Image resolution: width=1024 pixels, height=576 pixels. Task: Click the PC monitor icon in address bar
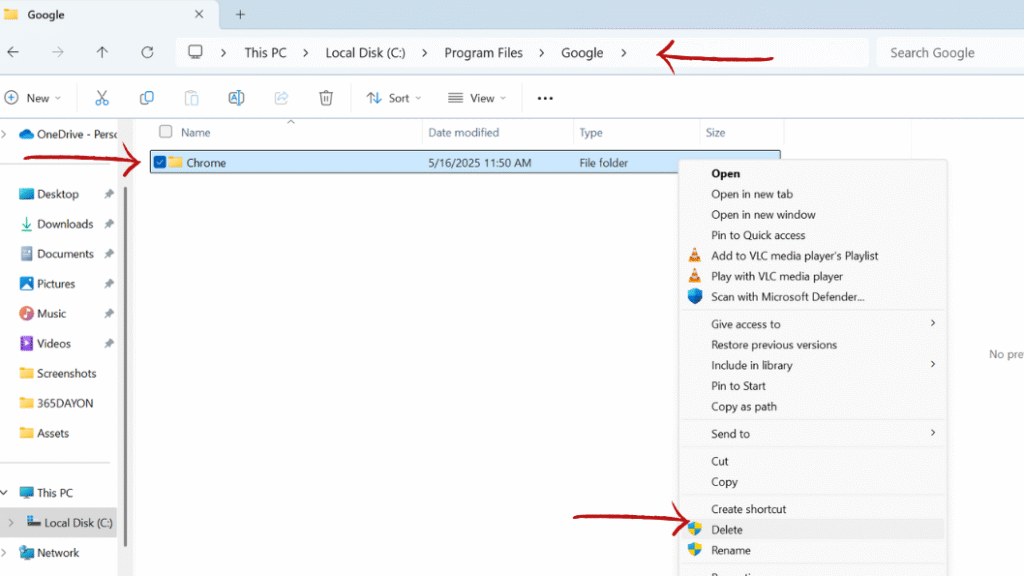(x=195, y=52)
